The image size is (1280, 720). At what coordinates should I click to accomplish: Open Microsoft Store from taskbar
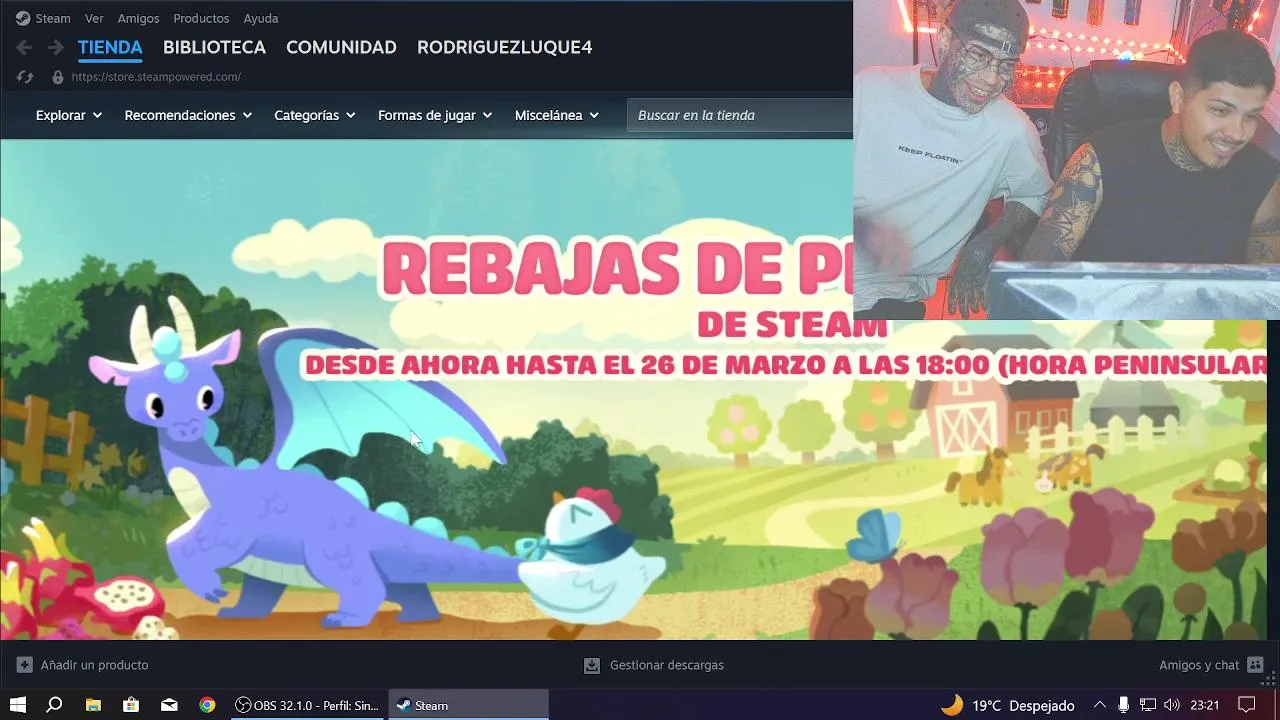(131, 705)
